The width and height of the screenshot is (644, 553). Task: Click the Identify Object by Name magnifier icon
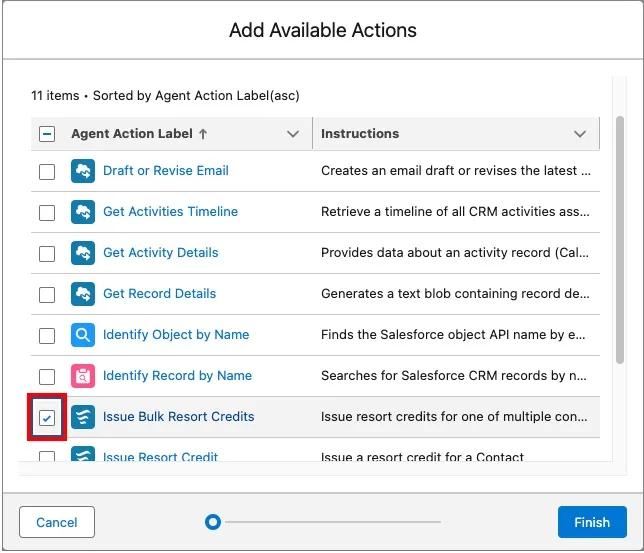pyautogui.click(x=83, y=335)
